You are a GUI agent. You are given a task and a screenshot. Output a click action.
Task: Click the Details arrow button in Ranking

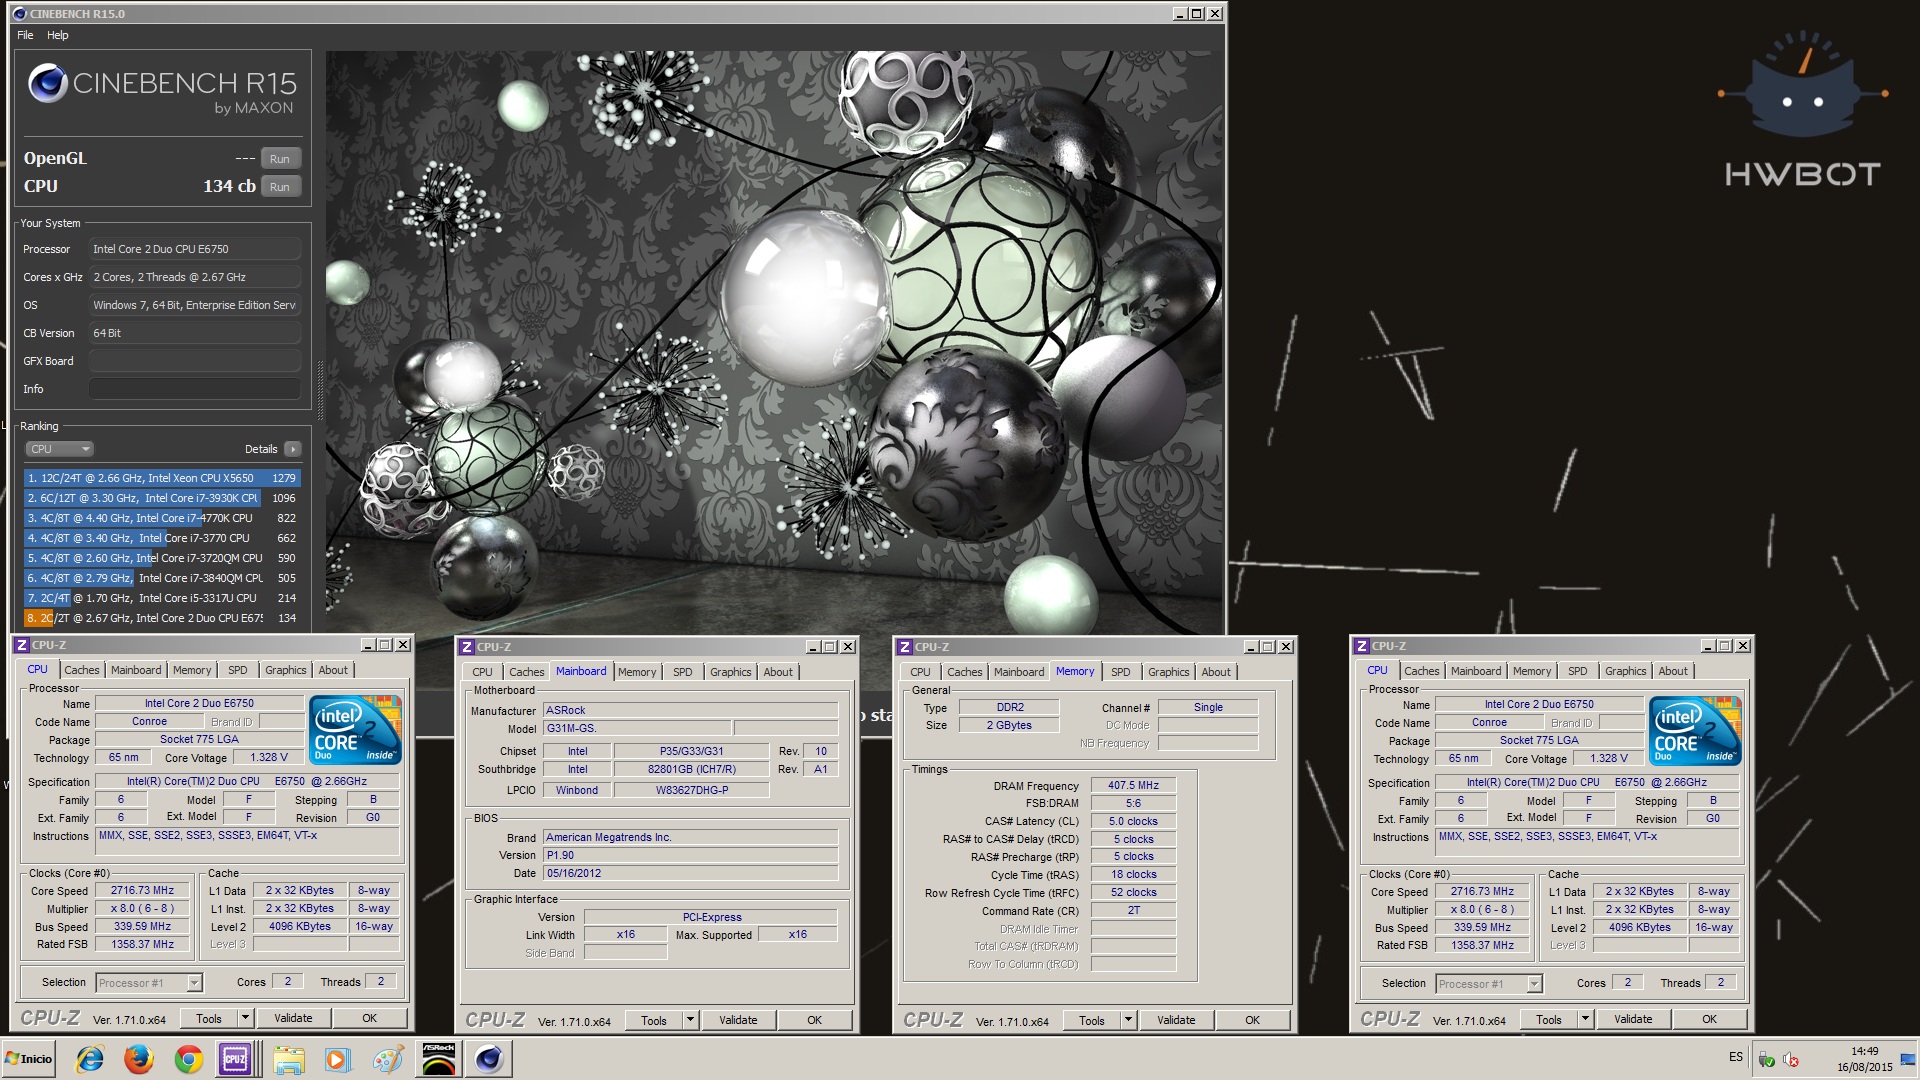click(292, 449)
